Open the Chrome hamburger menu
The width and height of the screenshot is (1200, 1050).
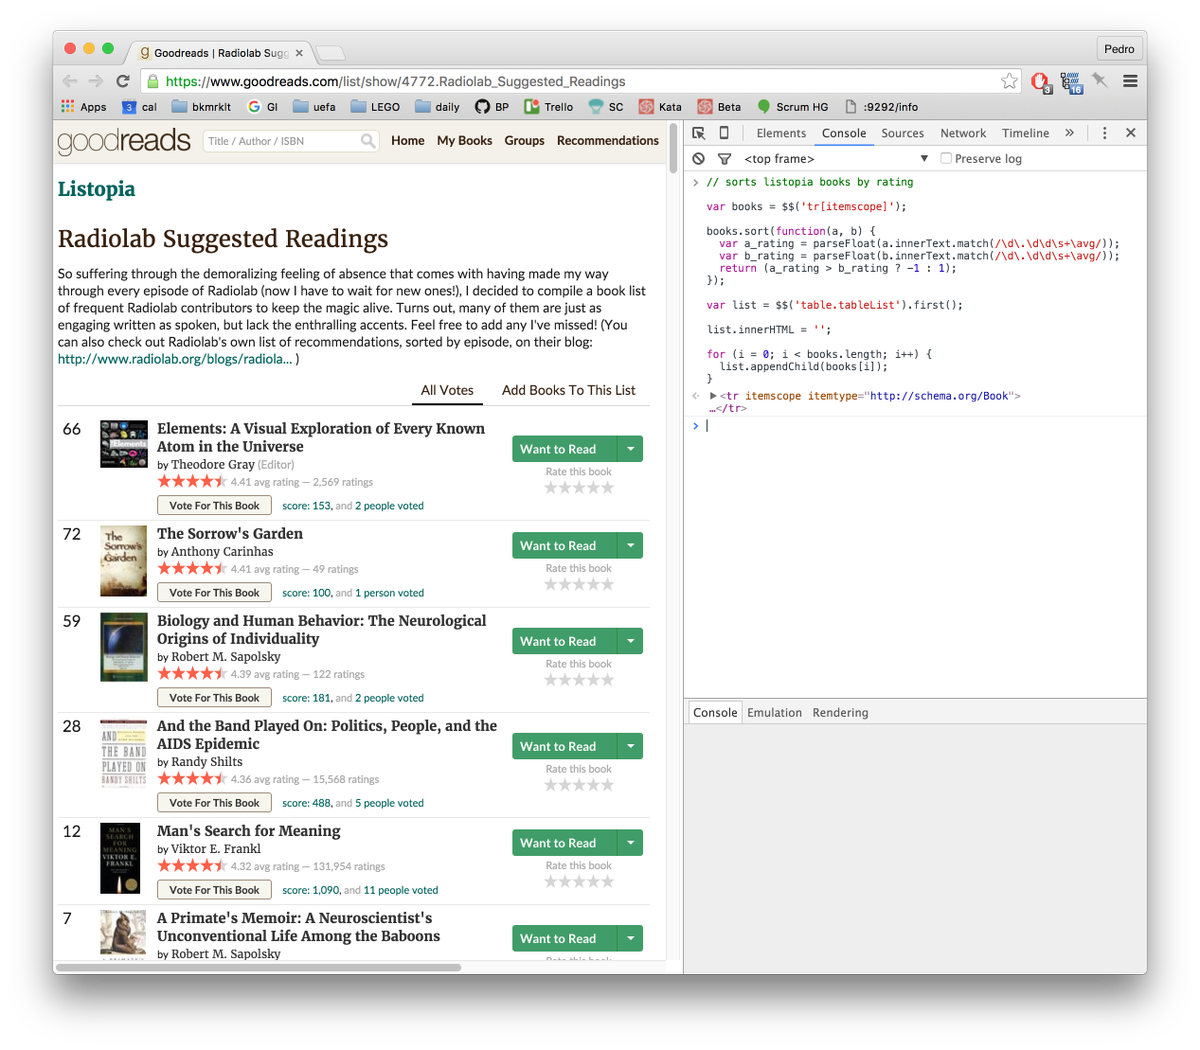tap(1130, 81)
